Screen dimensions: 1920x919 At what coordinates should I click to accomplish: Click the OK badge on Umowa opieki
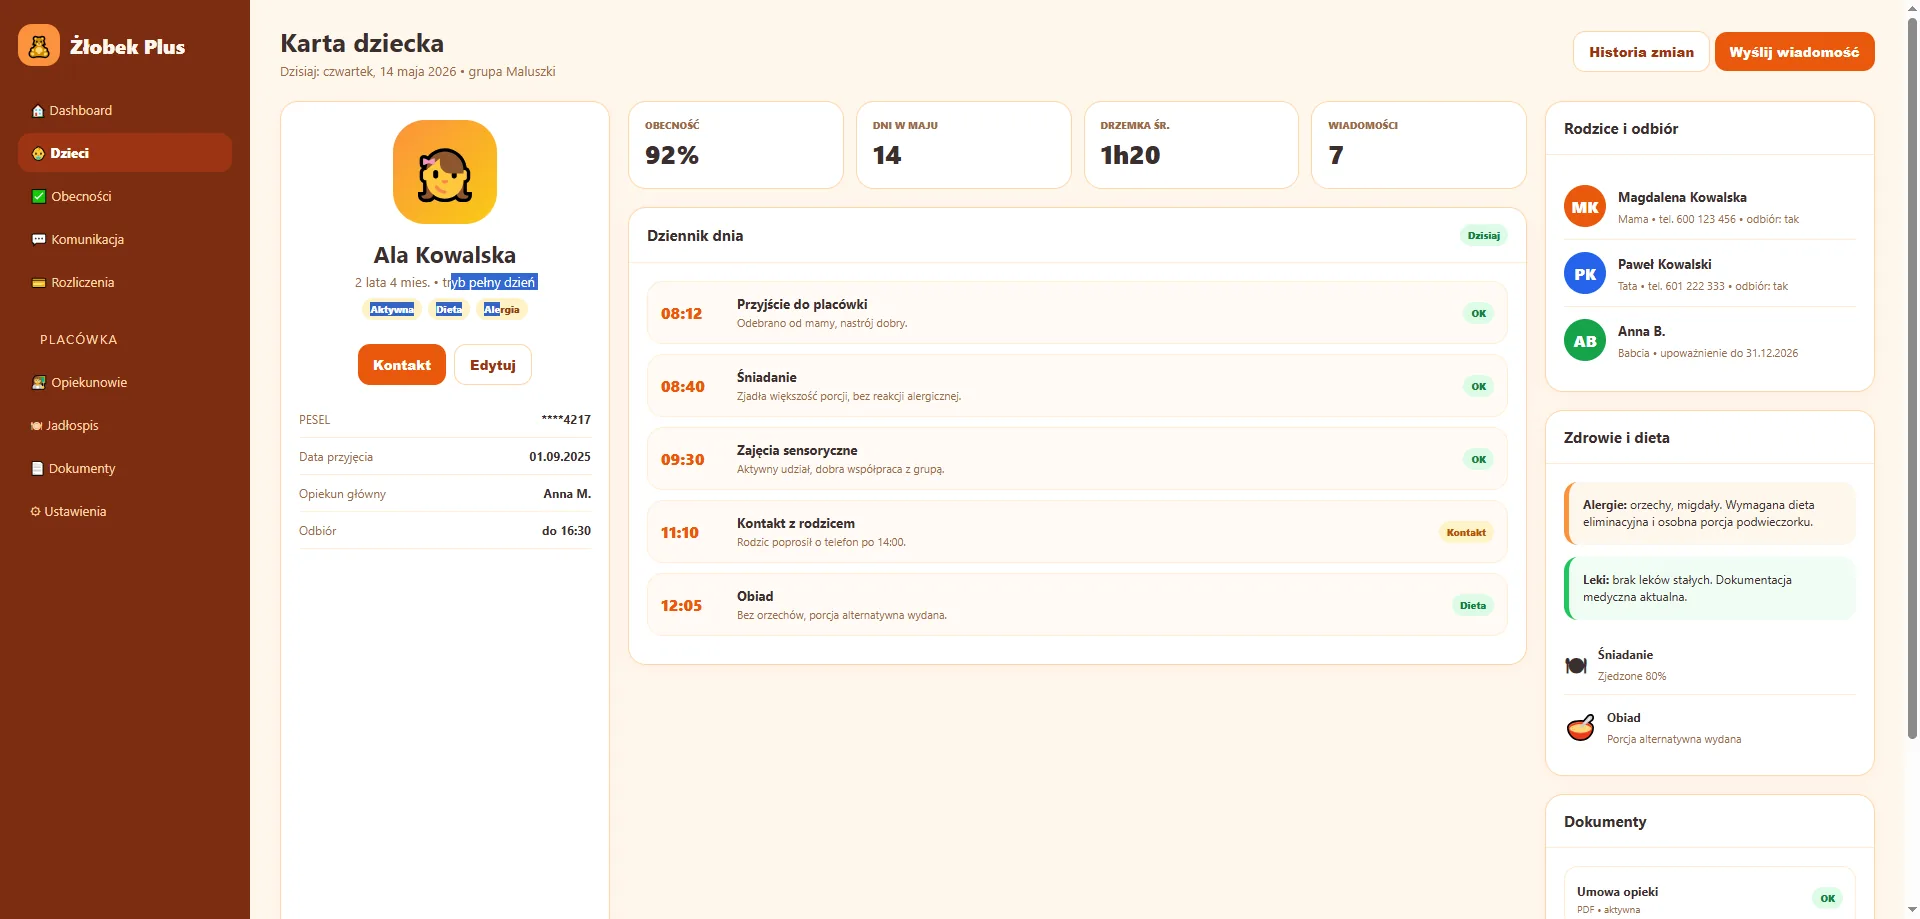[x=1827, y=899]
